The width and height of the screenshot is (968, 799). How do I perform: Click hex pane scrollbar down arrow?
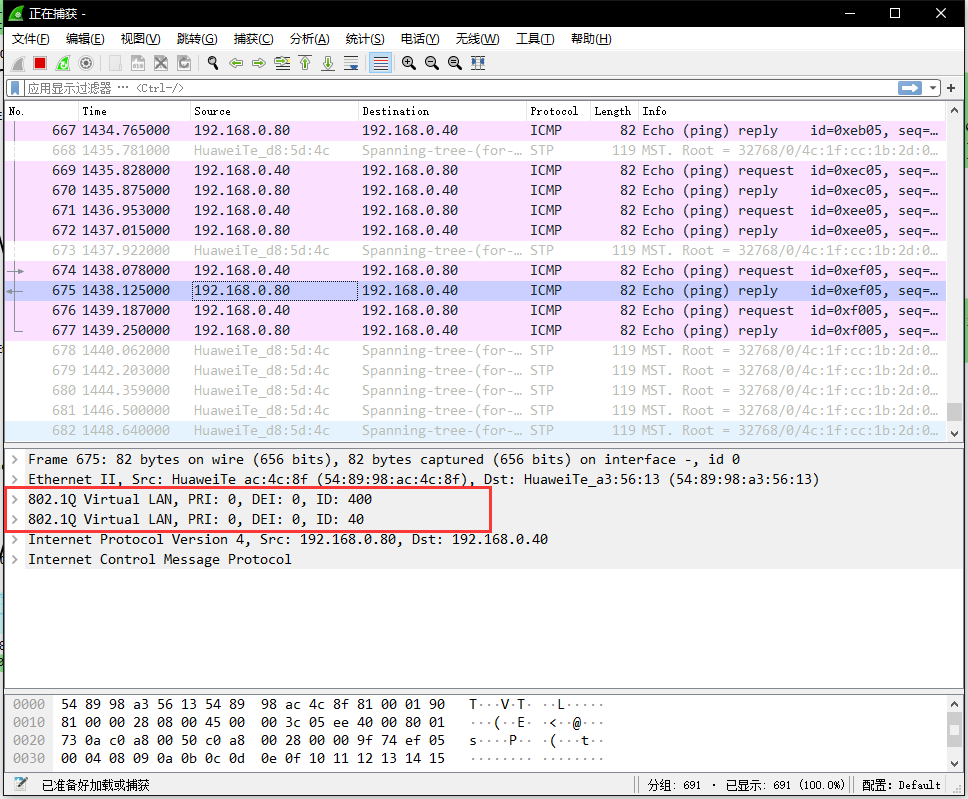pyautogui.click(x=954, y=763)
